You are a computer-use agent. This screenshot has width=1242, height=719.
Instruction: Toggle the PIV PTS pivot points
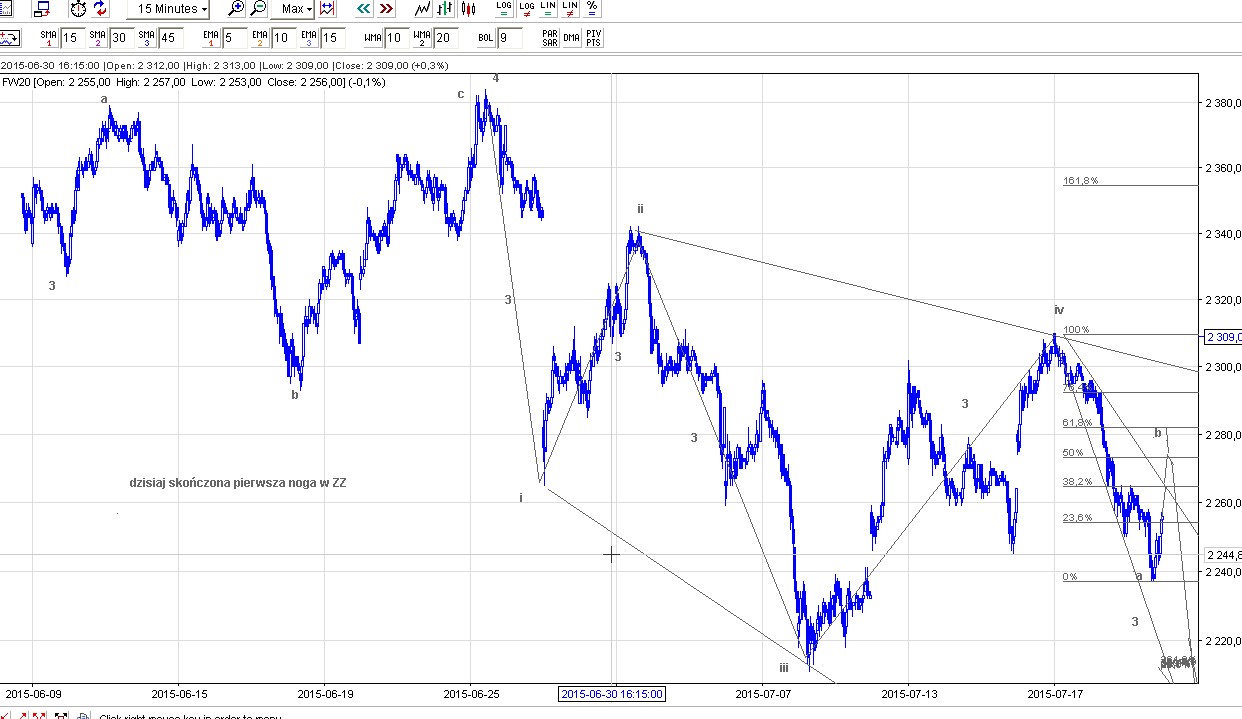click(x=594, y=38)
